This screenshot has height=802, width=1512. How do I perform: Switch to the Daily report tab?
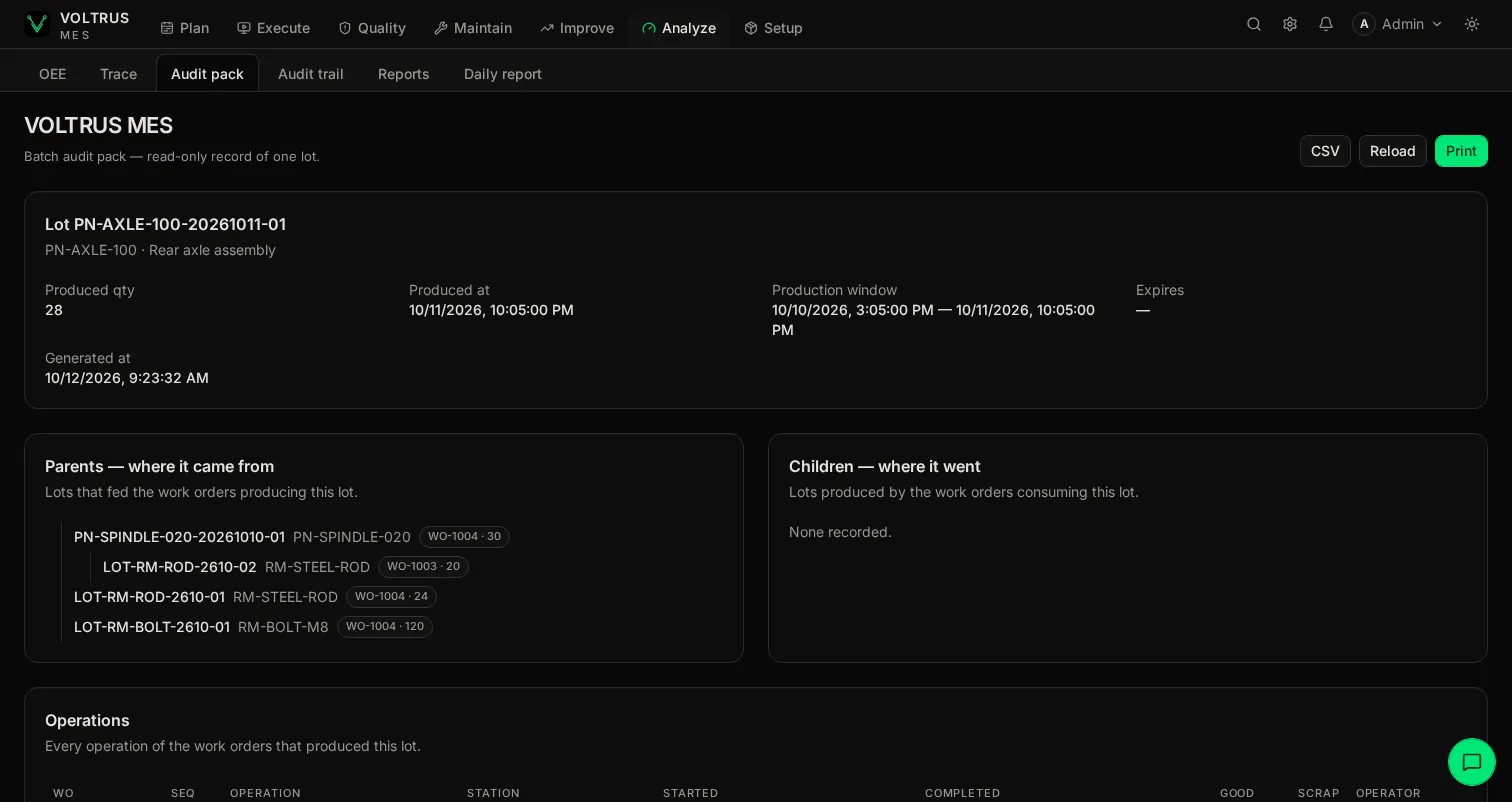point(503,74)
